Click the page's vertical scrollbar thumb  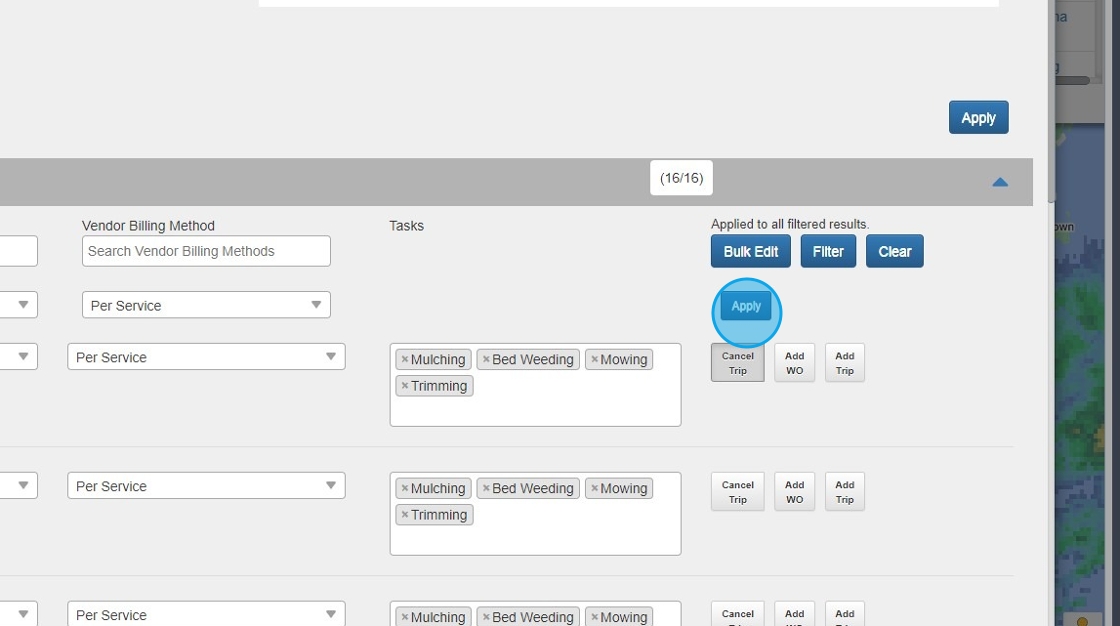[1051, 101]
